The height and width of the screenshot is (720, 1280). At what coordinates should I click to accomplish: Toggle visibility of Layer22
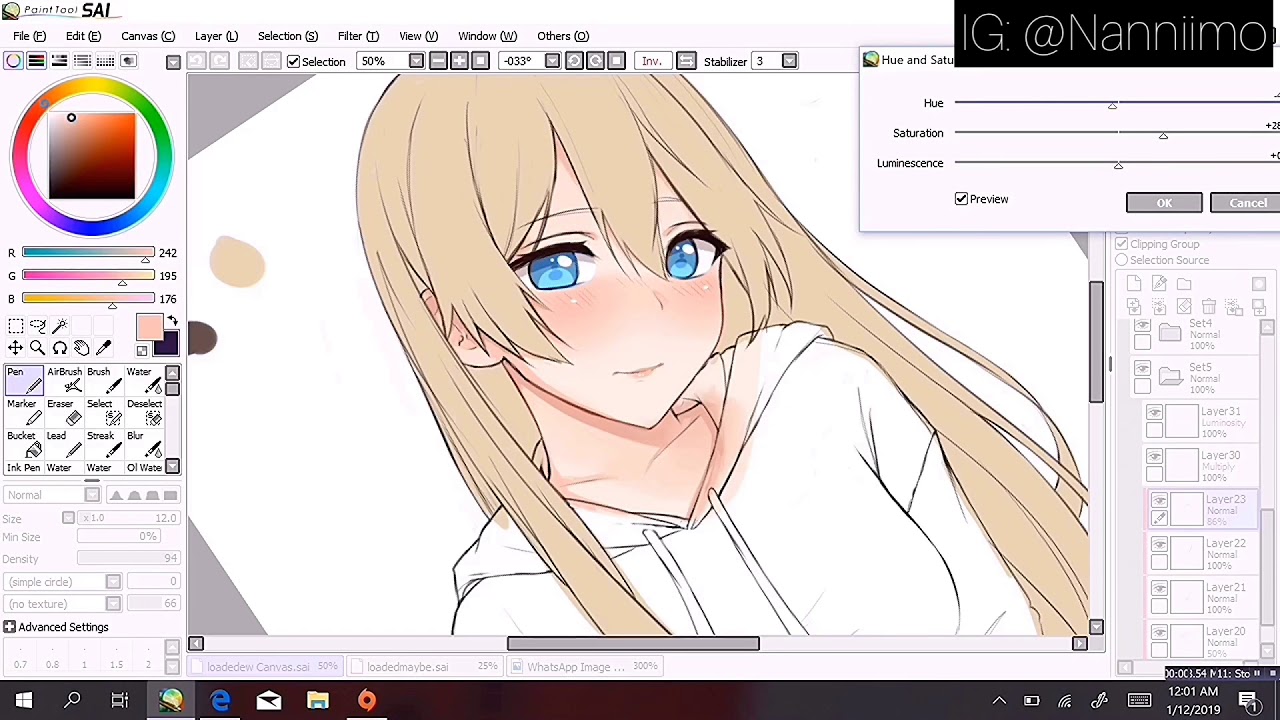coord(1159,545)
